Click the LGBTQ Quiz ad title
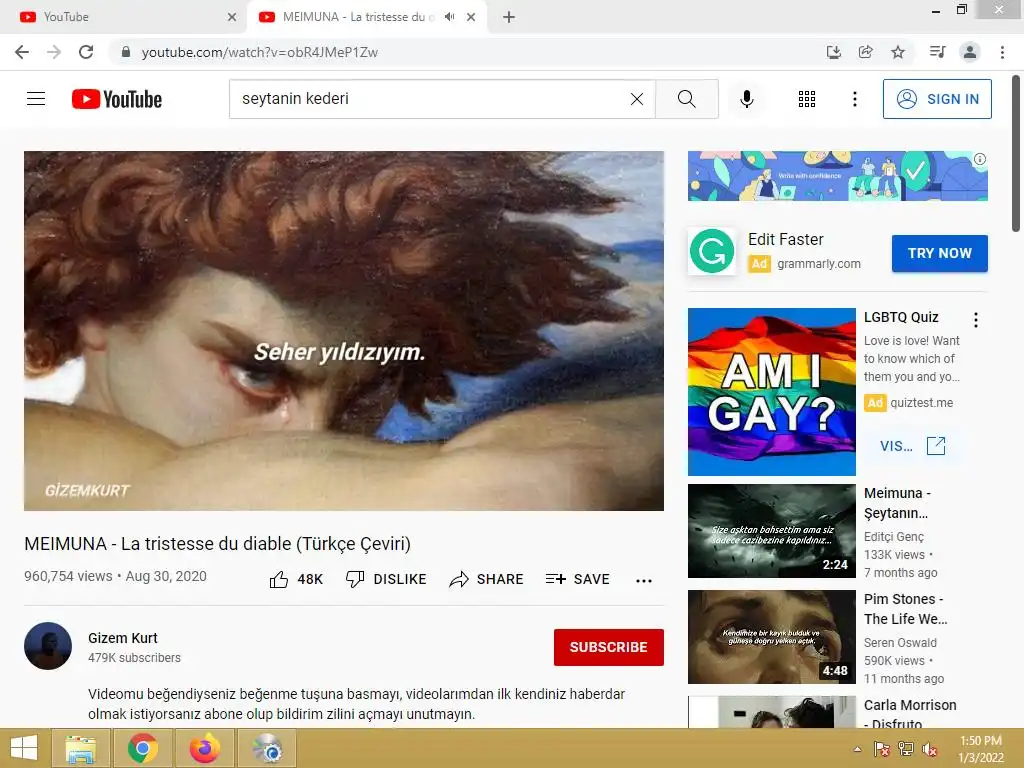This screenshot has width=1024, height=768. [901, 317]
